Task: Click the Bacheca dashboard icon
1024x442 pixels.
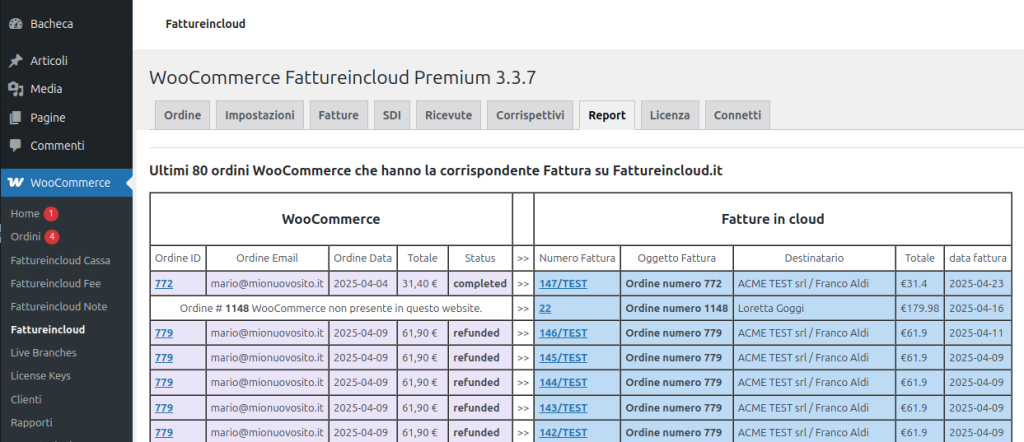Action: coord(16,24)
